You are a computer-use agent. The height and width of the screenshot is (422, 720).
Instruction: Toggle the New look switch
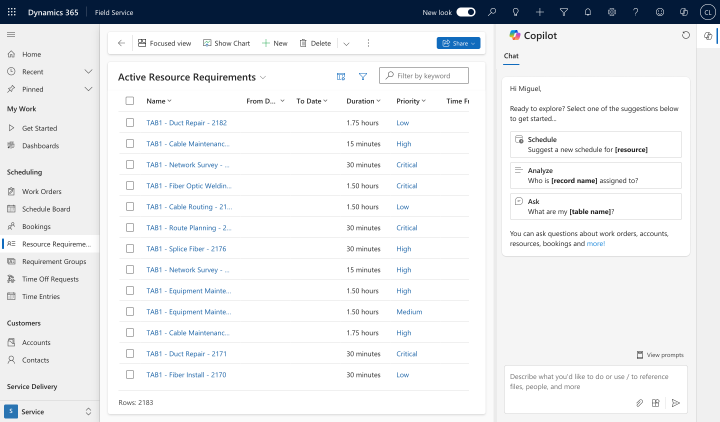[466, 12]
